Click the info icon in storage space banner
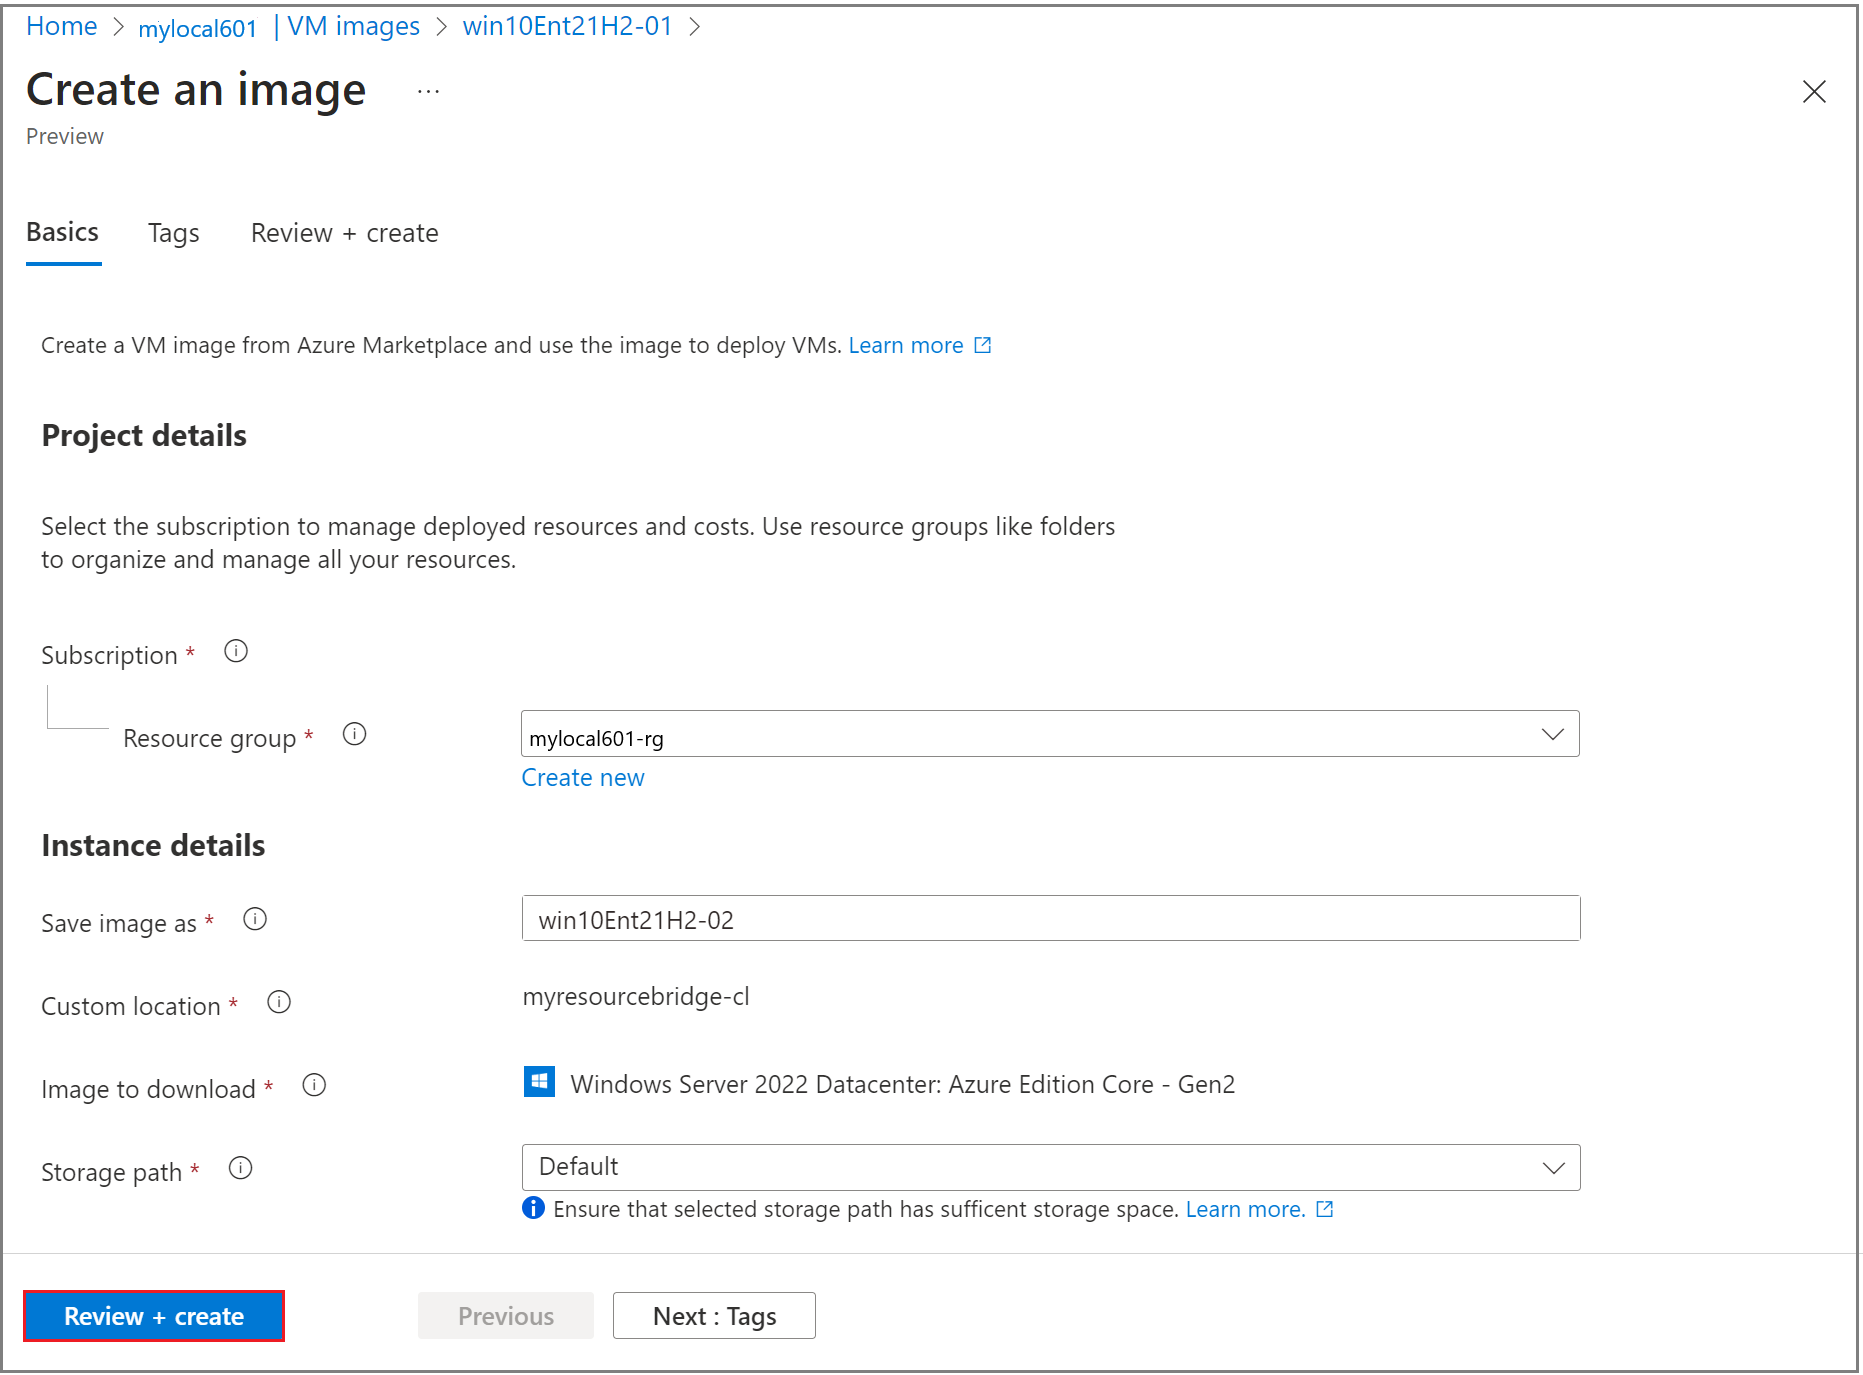 533,1208
